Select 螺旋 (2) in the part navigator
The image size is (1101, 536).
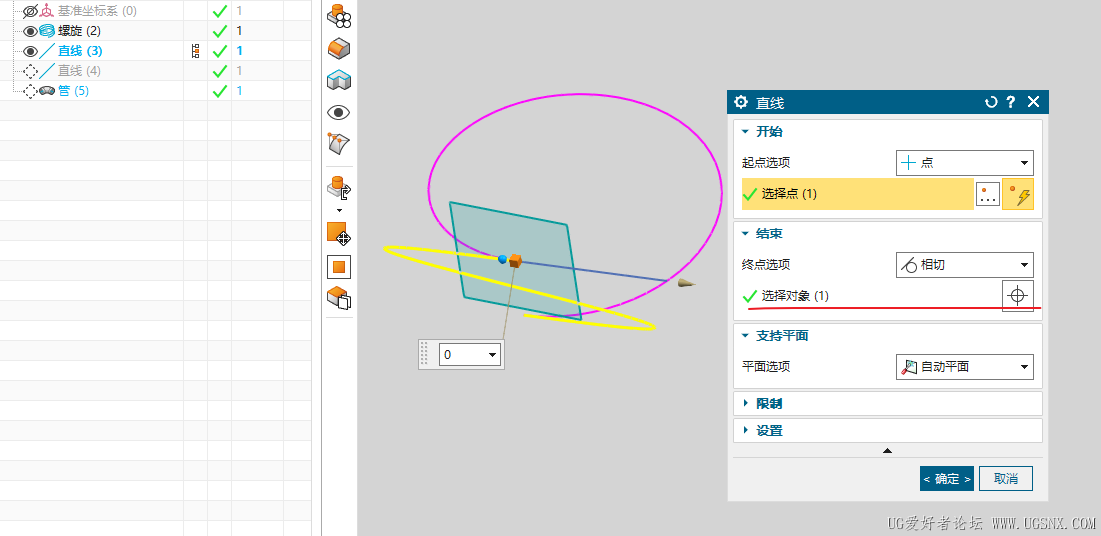79,31
